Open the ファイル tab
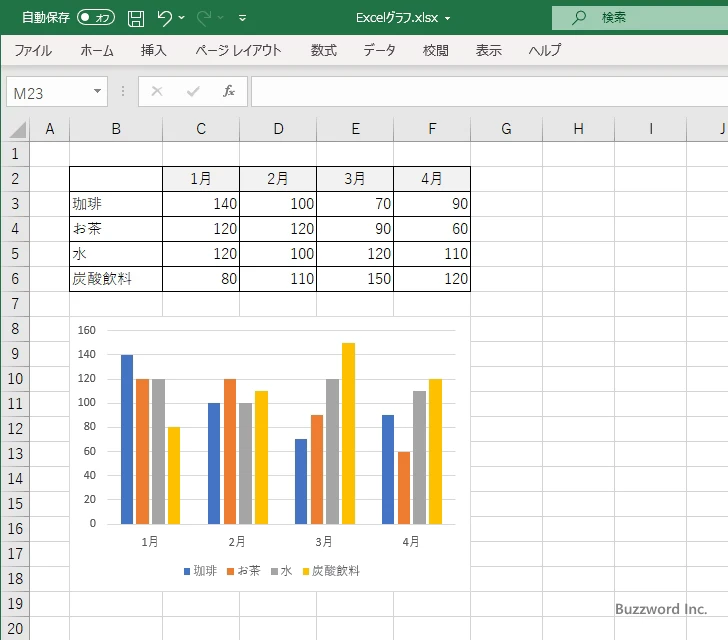 pyautogui.click(x=33, y=50)
